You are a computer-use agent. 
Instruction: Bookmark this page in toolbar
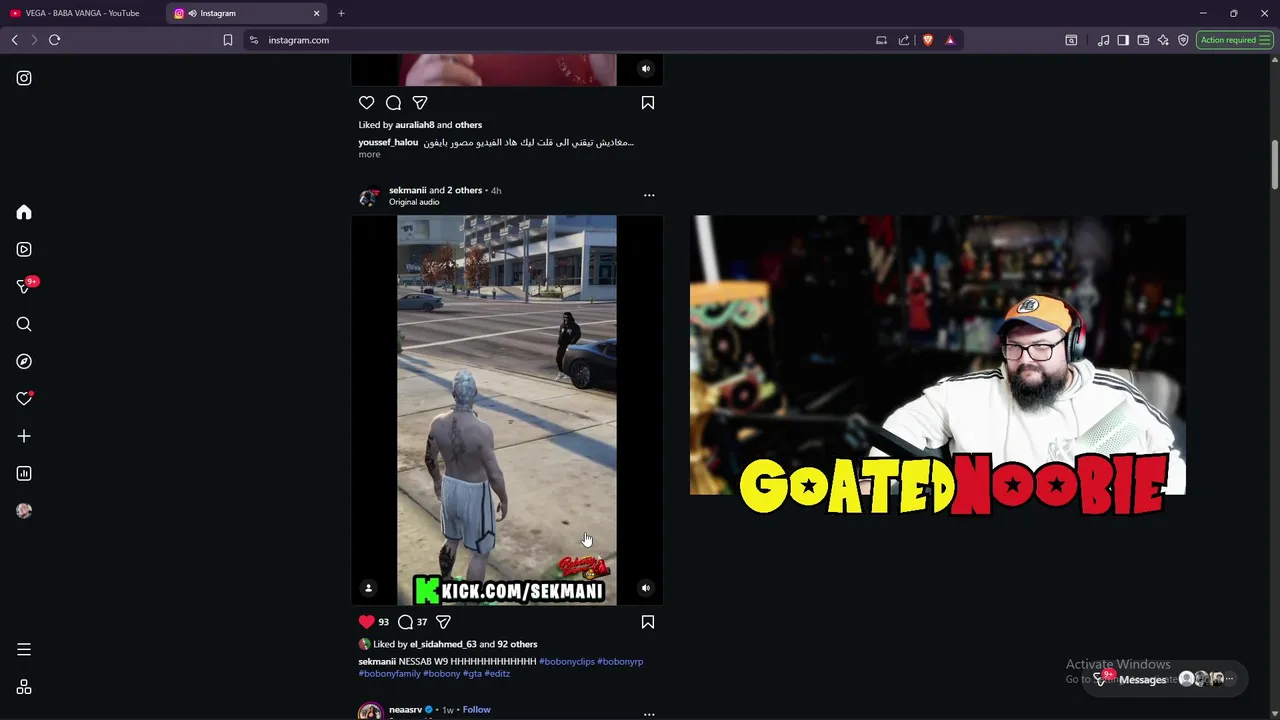point(228,40)
